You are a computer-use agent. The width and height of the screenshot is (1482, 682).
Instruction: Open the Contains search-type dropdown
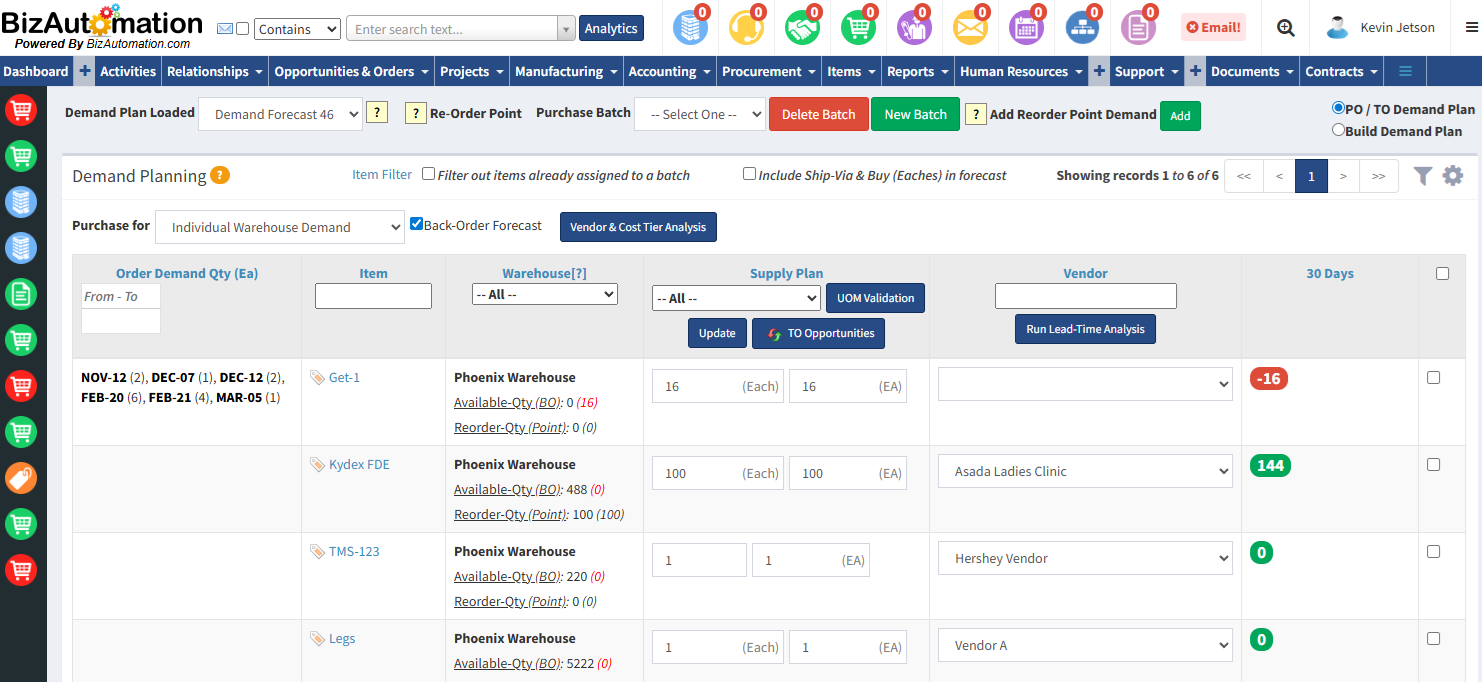click(x=297, y=29)
